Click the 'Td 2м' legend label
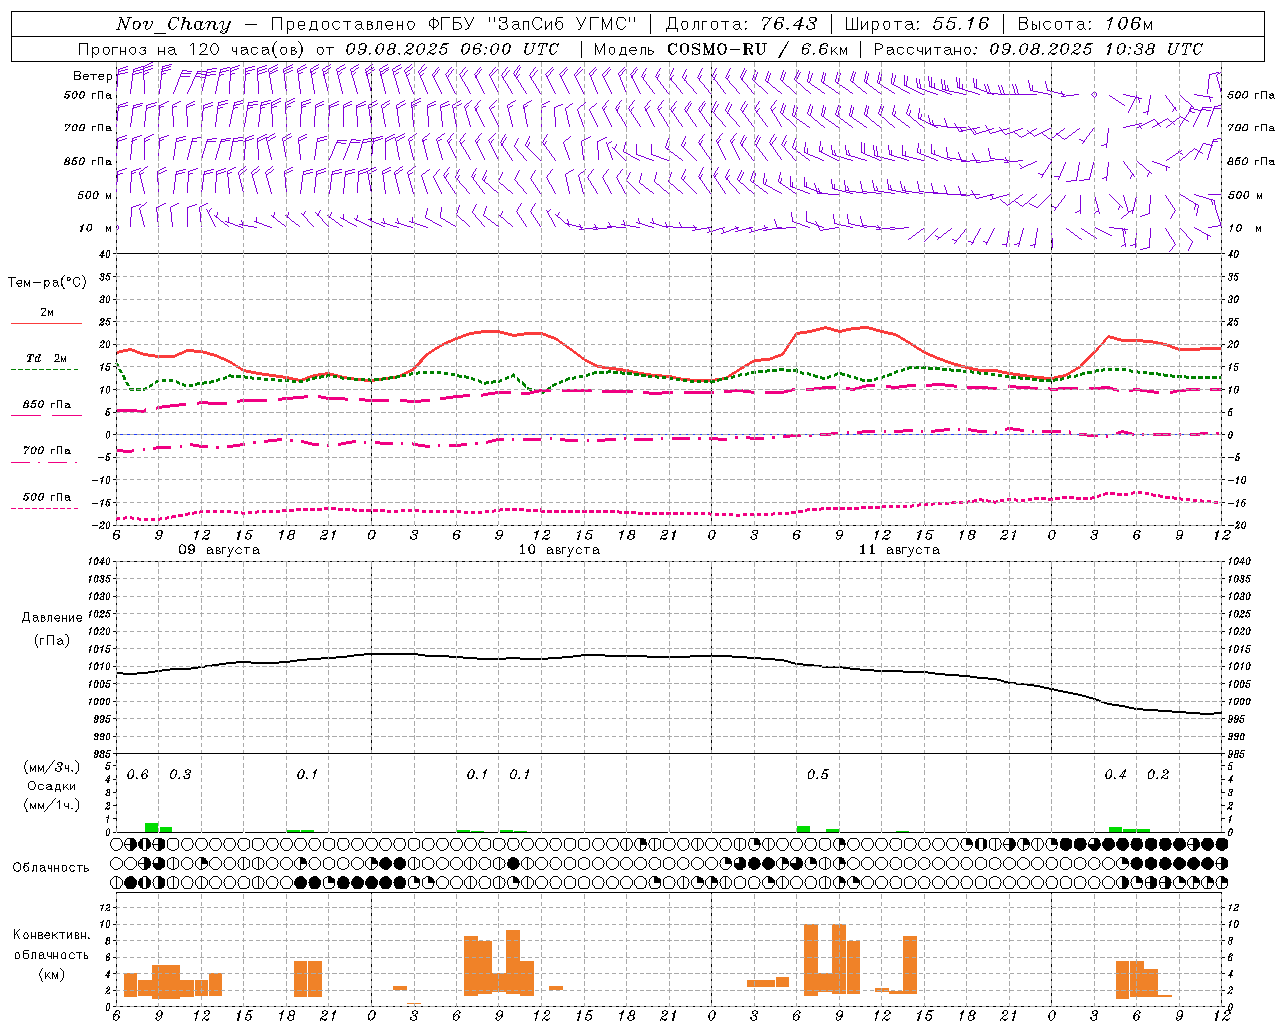1280x1024 pixels. (47, 358)
